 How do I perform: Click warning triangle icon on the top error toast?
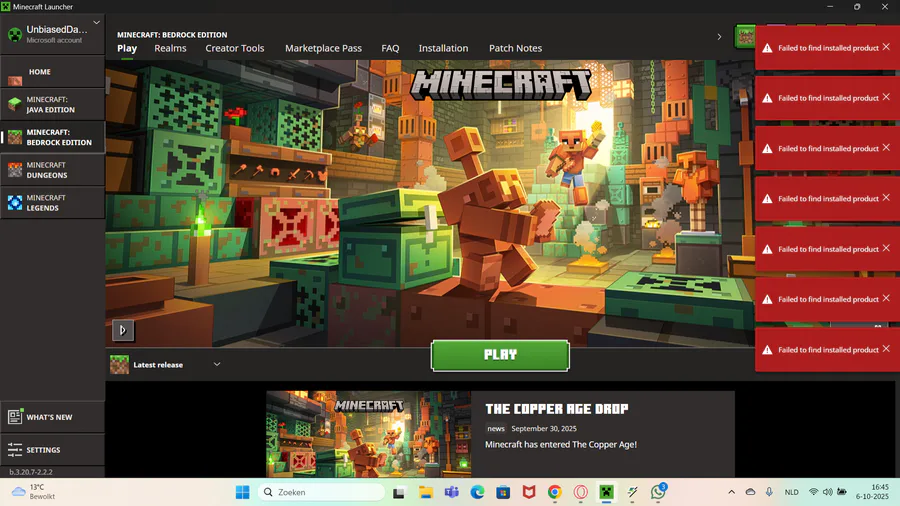coord(767,48)
